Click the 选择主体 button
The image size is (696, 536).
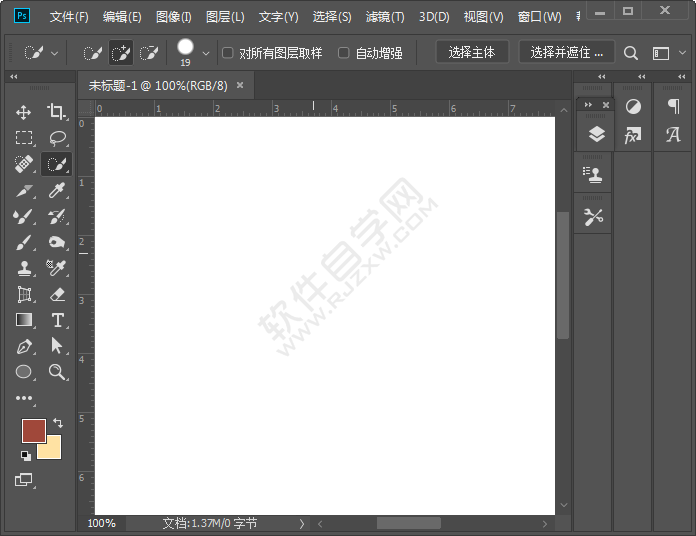tap(472, 52)
